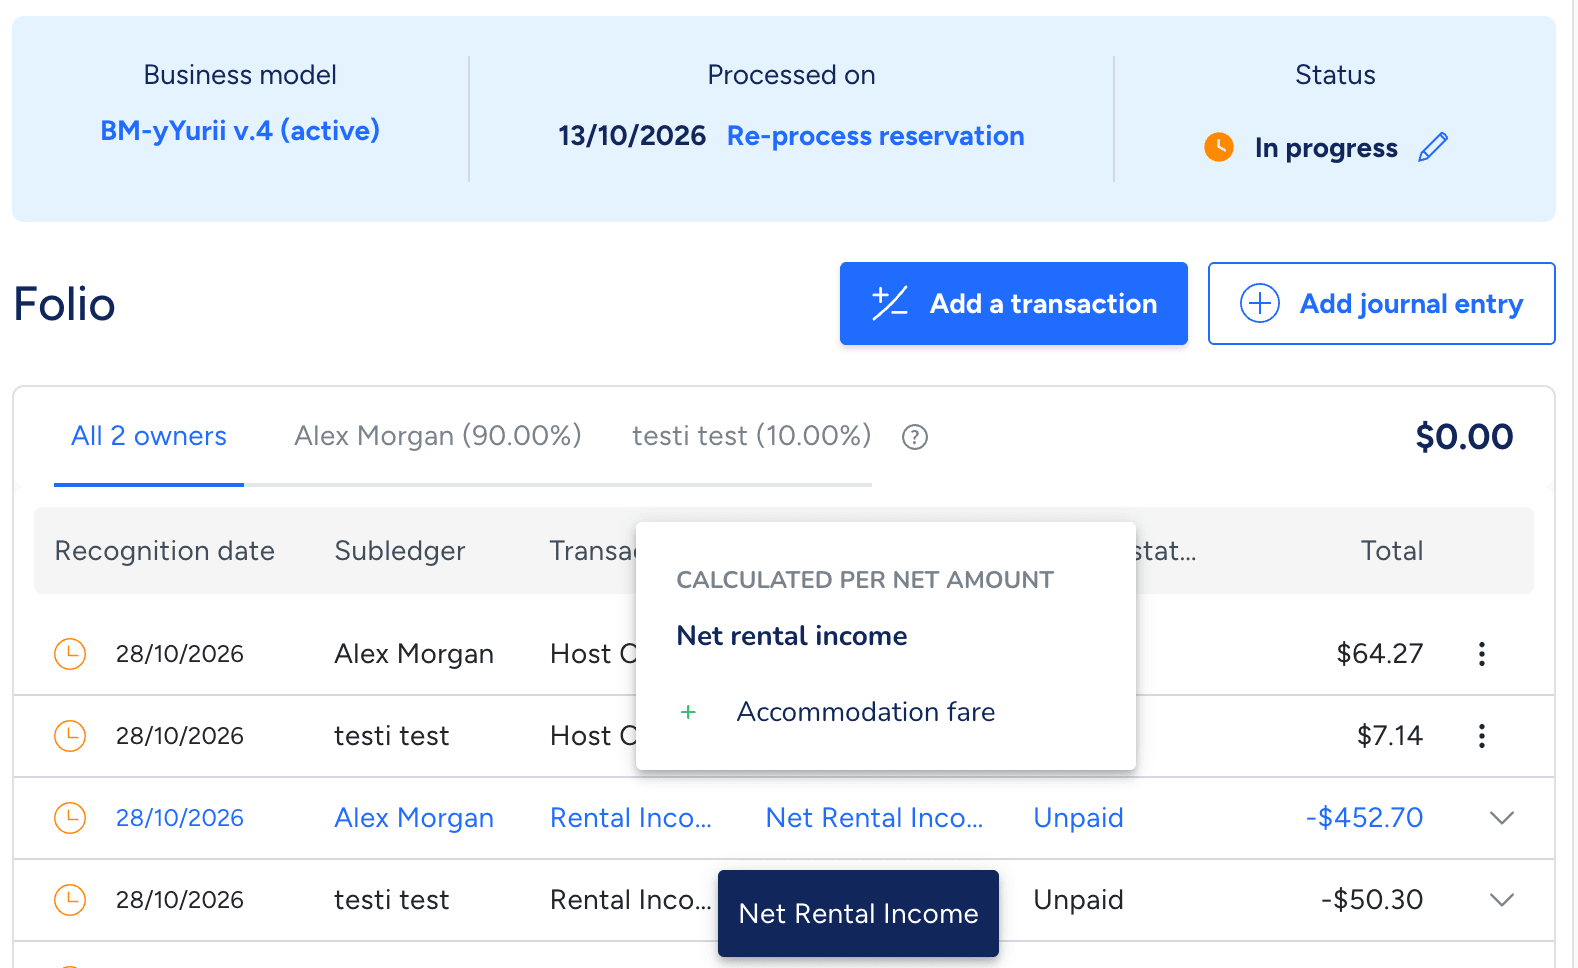Expand the -$50.30 testi test row
This screenshot has height=968, width=1578.
point(1502,900)
